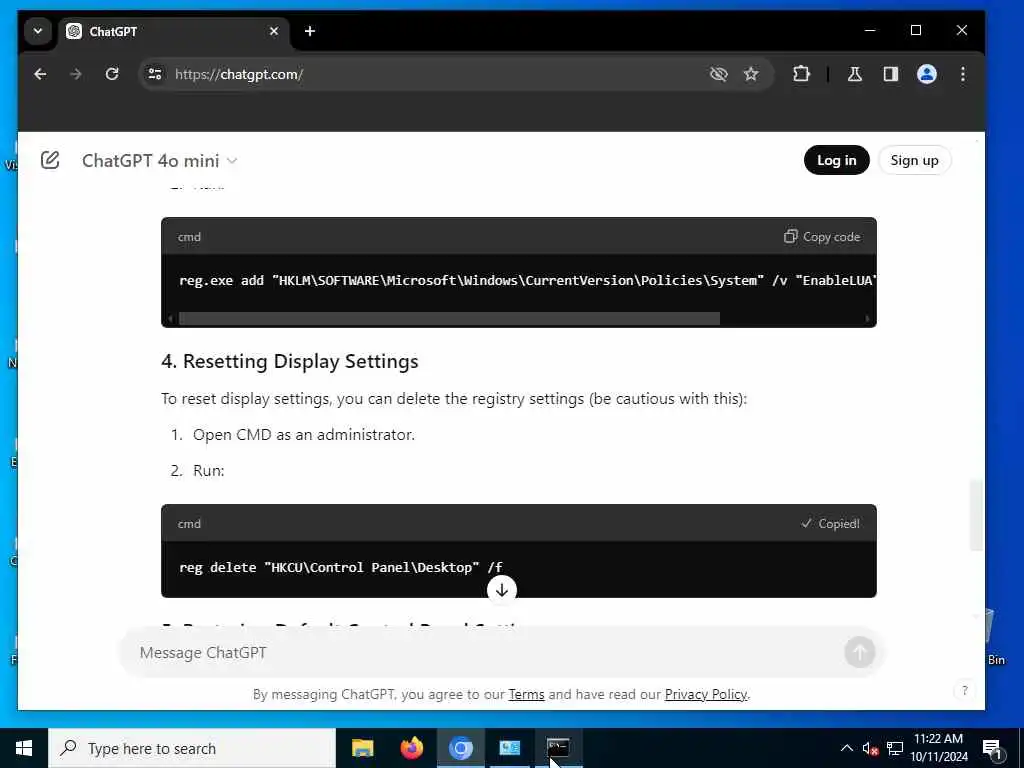The image size is (1024, 768).
Task: Click the Log in button
Action: point(837,160)
